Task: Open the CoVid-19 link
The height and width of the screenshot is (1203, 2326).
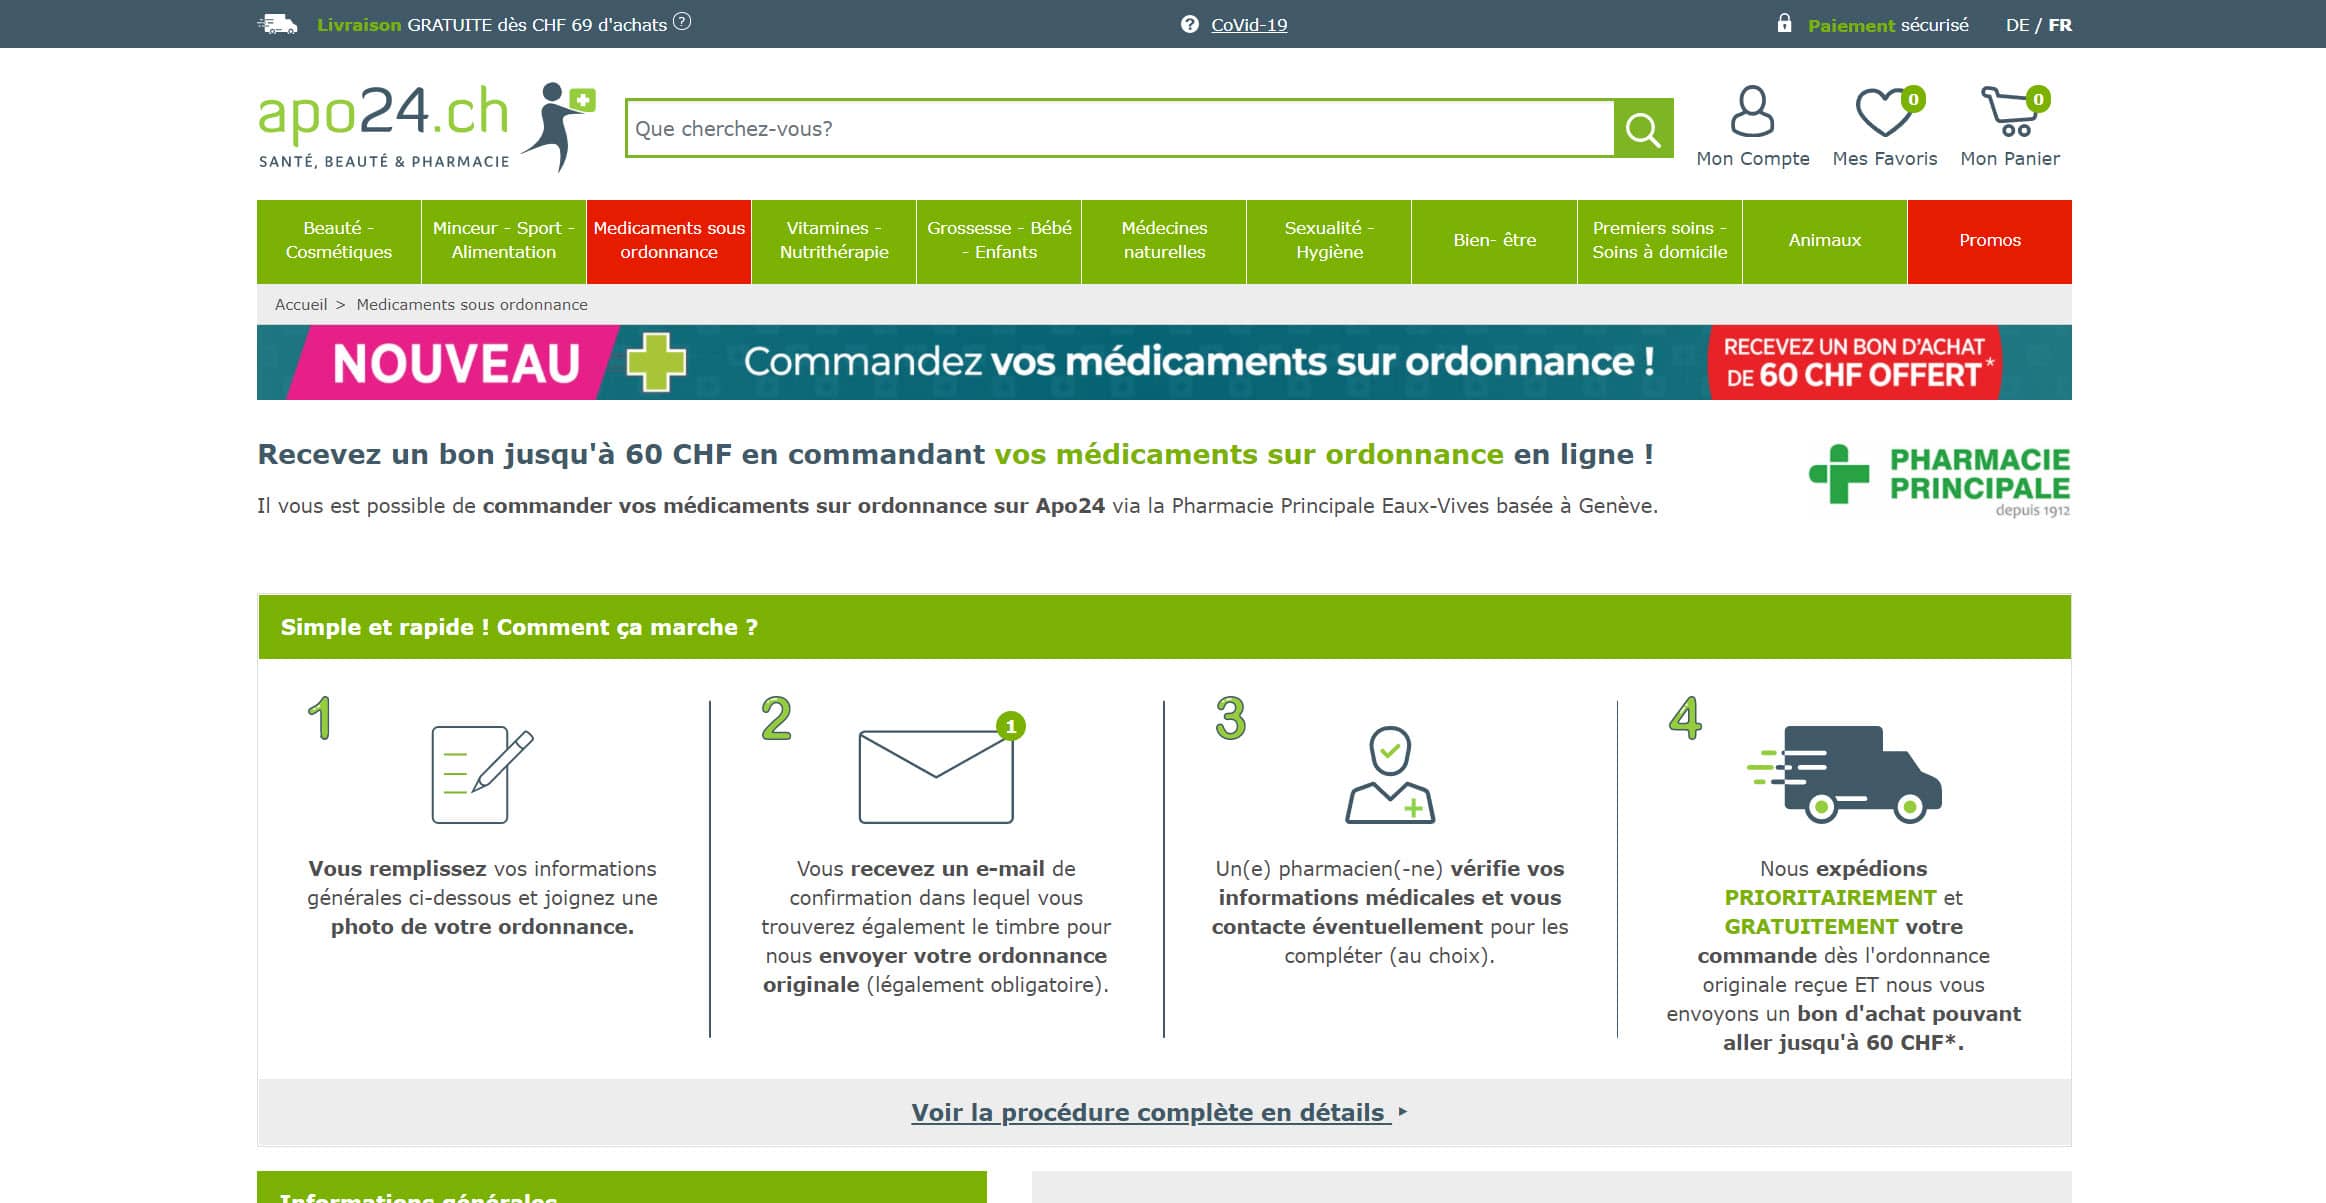Action: pos(1249,25)
